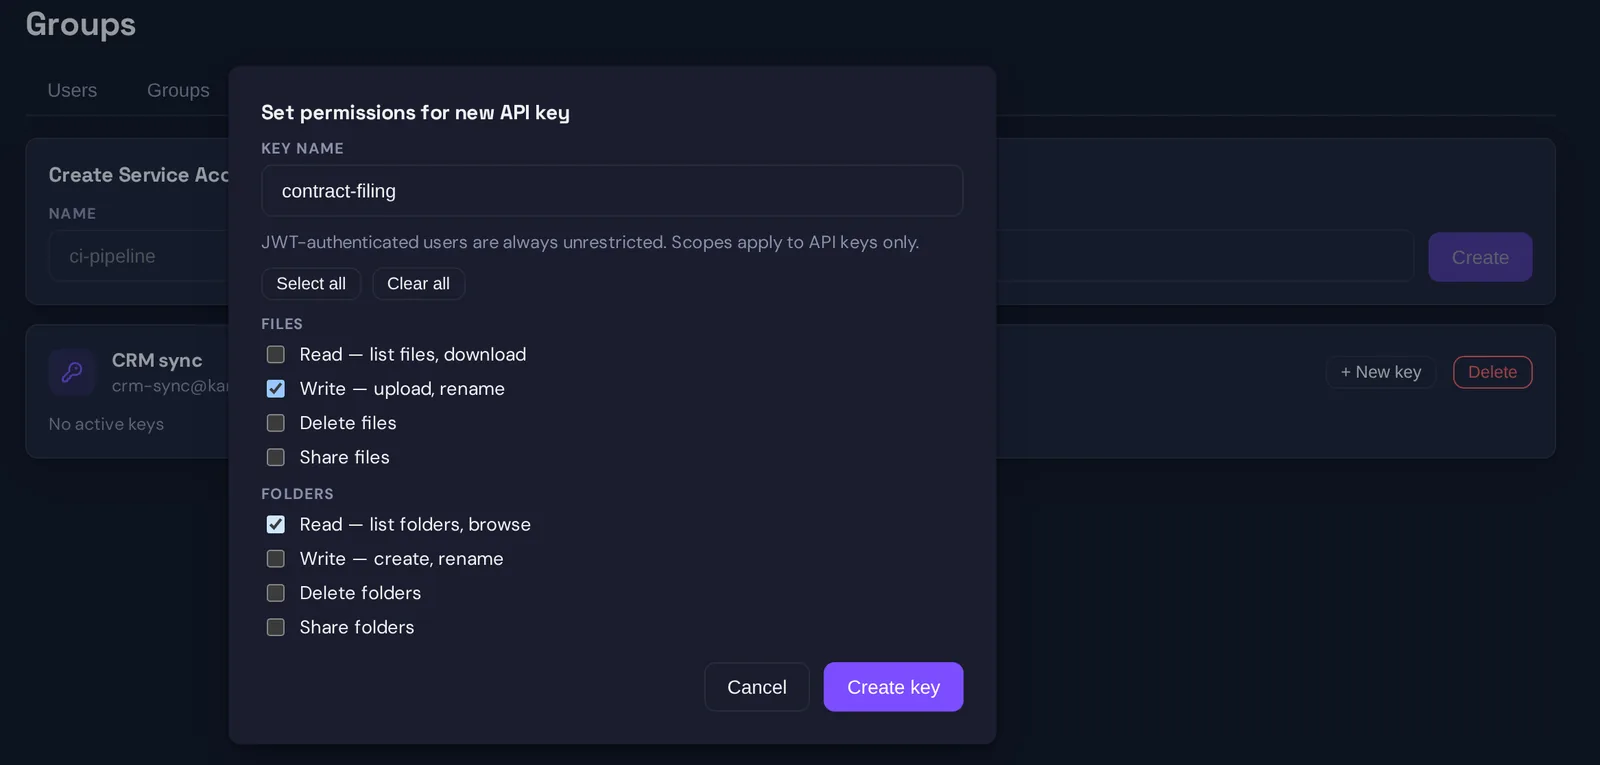1600x765 pixels.
Task: Open the Users tab
Action: coord(72,90)
